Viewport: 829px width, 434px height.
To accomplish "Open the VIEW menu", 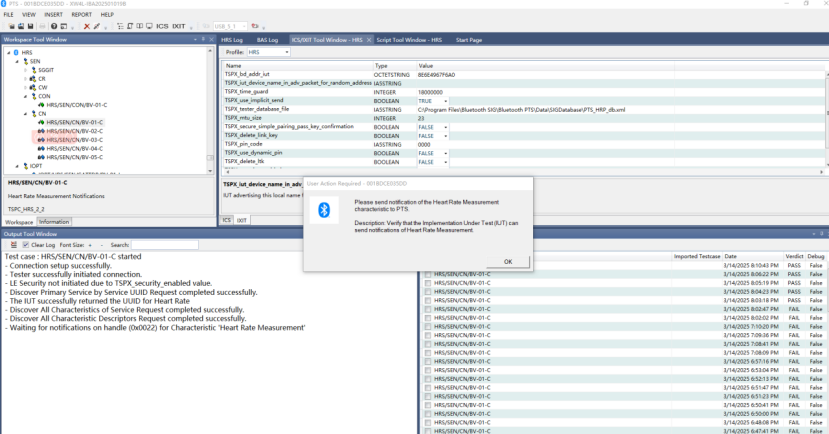I will [29, 15].
